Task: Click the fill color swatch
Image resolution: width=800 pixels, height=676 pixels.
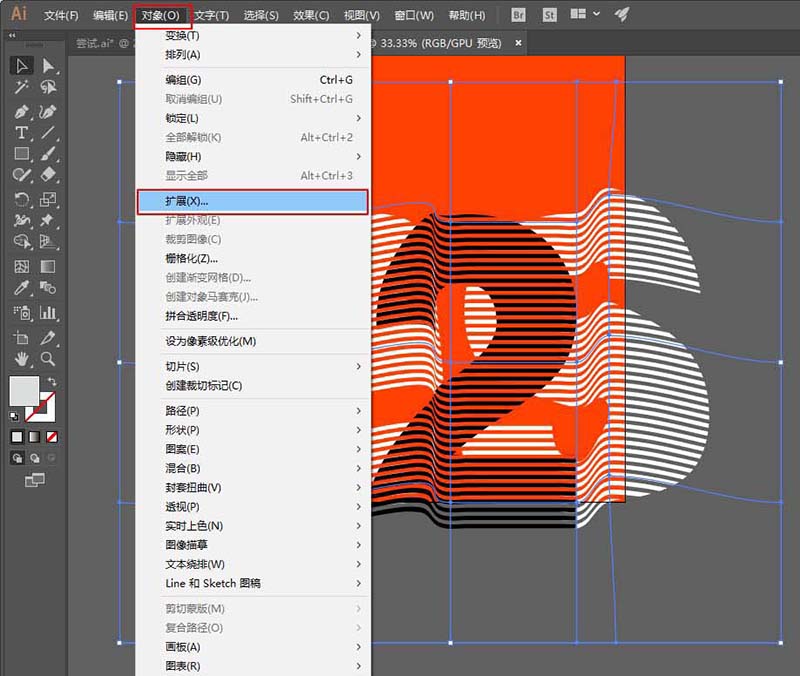Action: pos(23,390)
